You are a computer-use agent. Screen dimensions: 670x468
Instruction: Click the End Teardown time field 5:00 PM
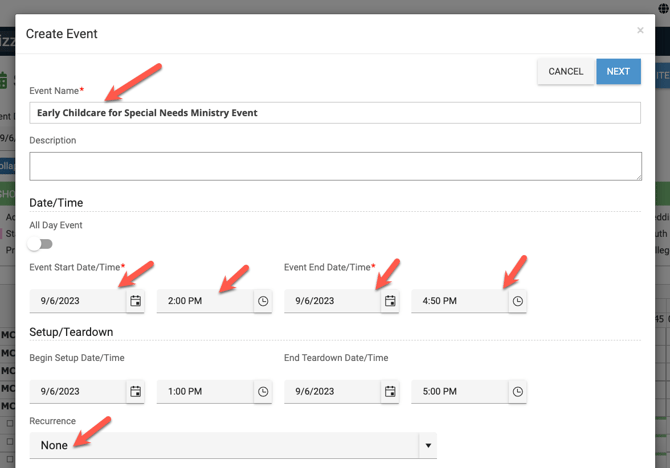(458, 392)
